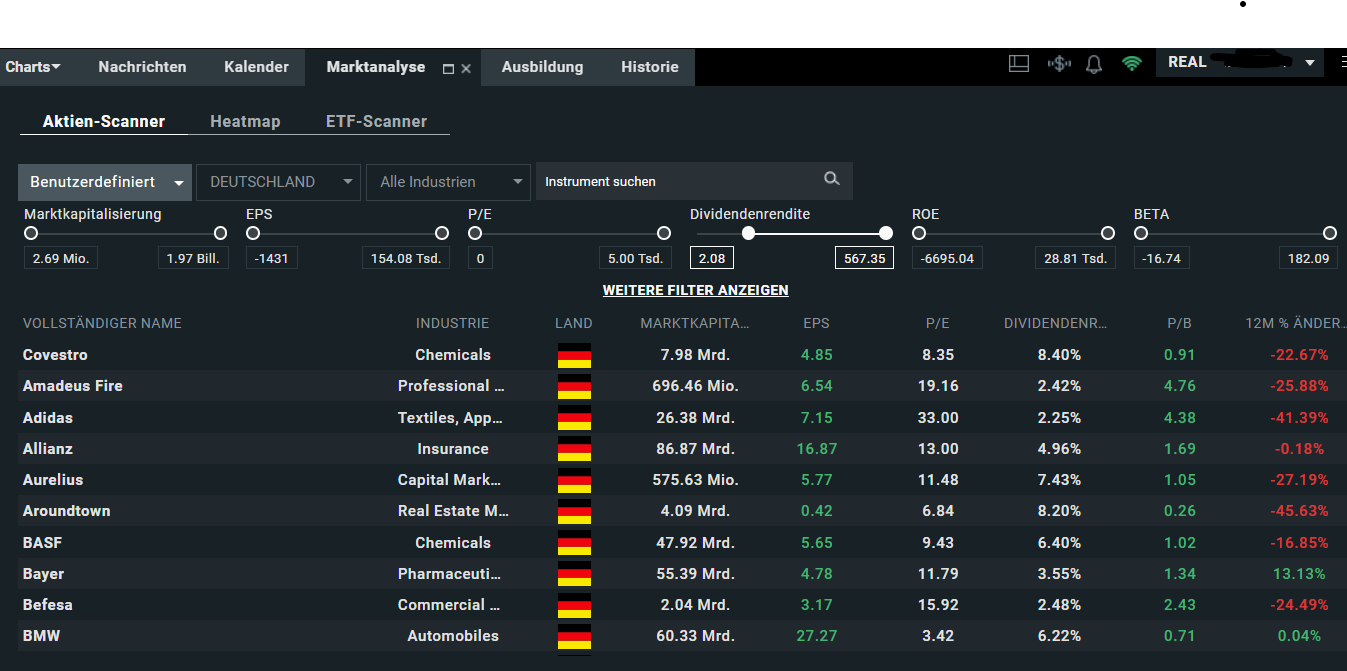Viewport: 1347px width, 671px height.
Task: Open the Adidas stock row name
Action: pos(48,418)
